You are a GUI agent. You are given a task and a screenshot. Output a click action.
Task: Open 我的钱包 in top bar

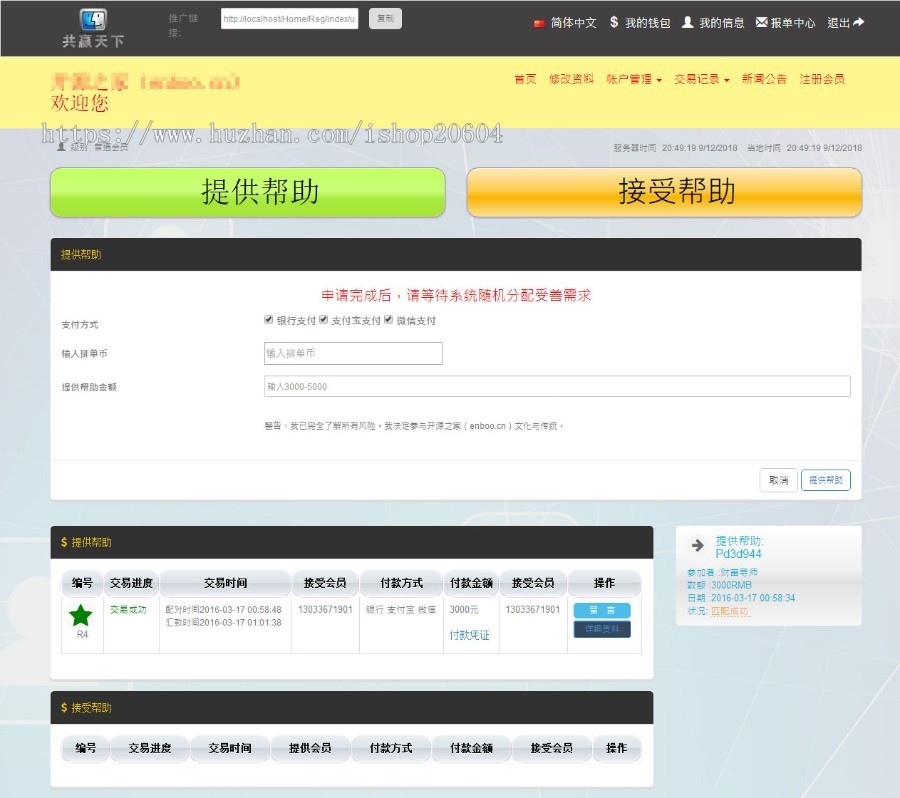[647, 23]
